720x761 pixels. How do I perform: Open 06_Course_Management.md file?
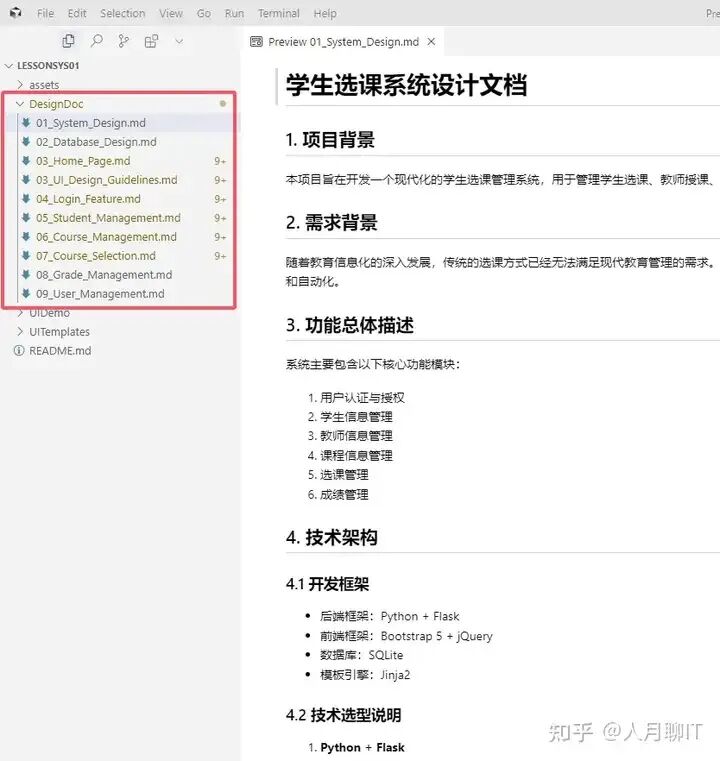click(106, 237)
